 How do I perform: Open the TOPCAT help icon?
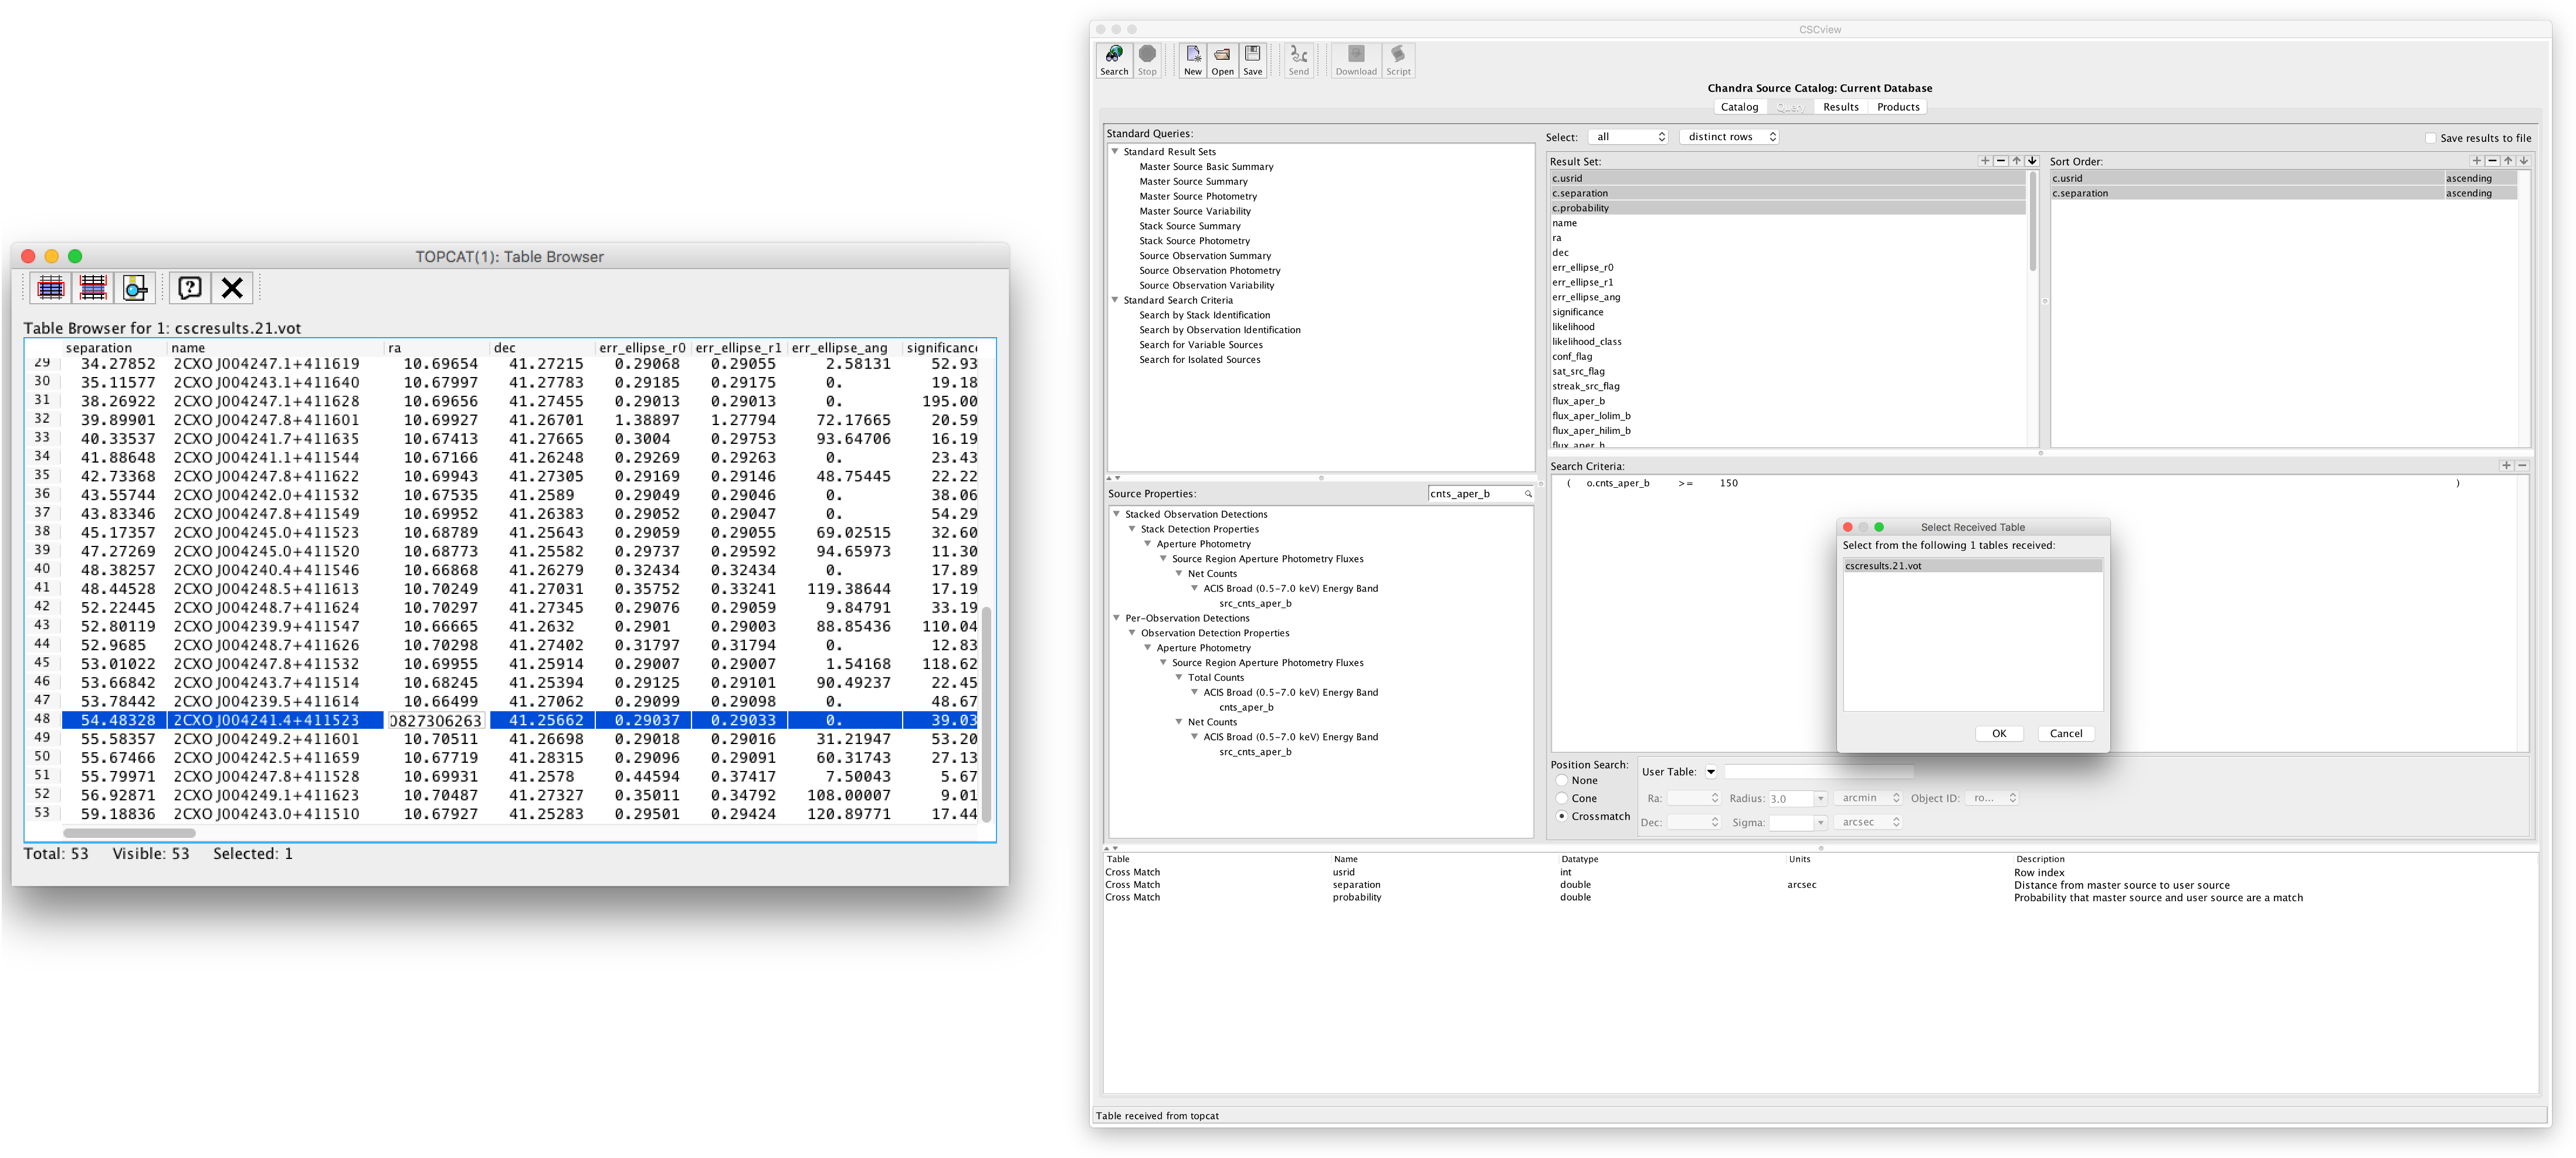(x=190, y=288)
